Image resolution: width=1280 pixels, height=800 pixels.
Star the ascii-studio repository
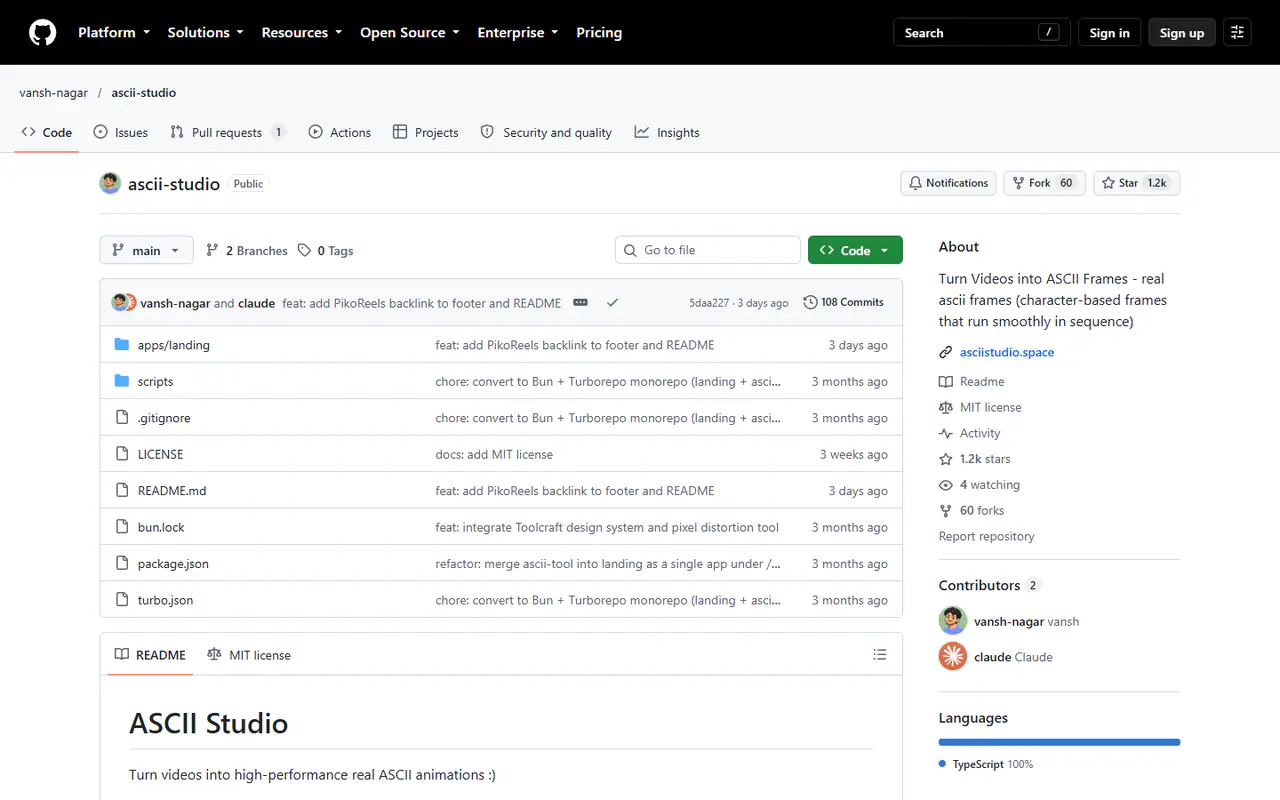tap(1137, 183)
